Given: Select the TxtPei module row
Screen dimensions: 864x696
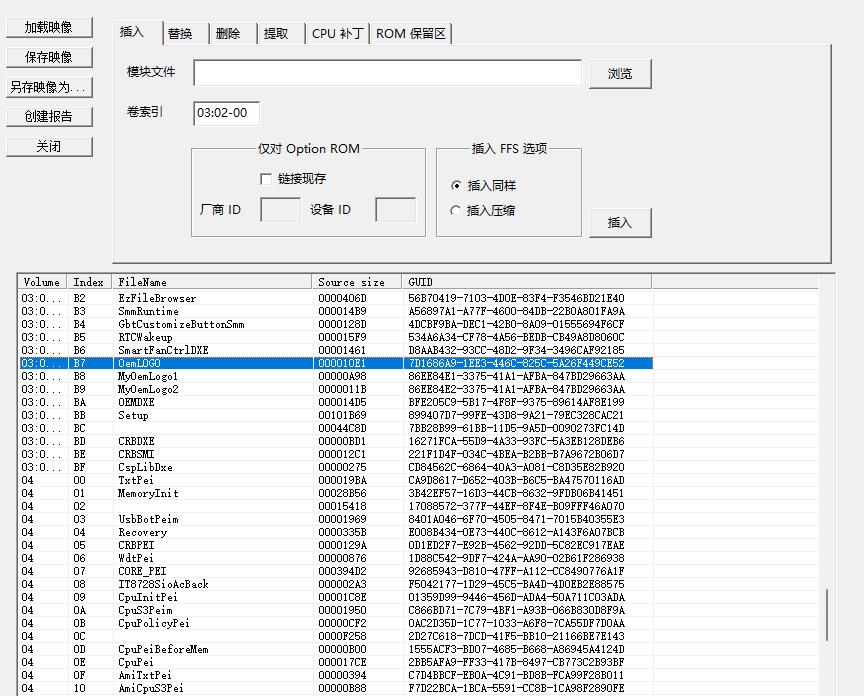Looking at the screenshot, I should [336, 481].
